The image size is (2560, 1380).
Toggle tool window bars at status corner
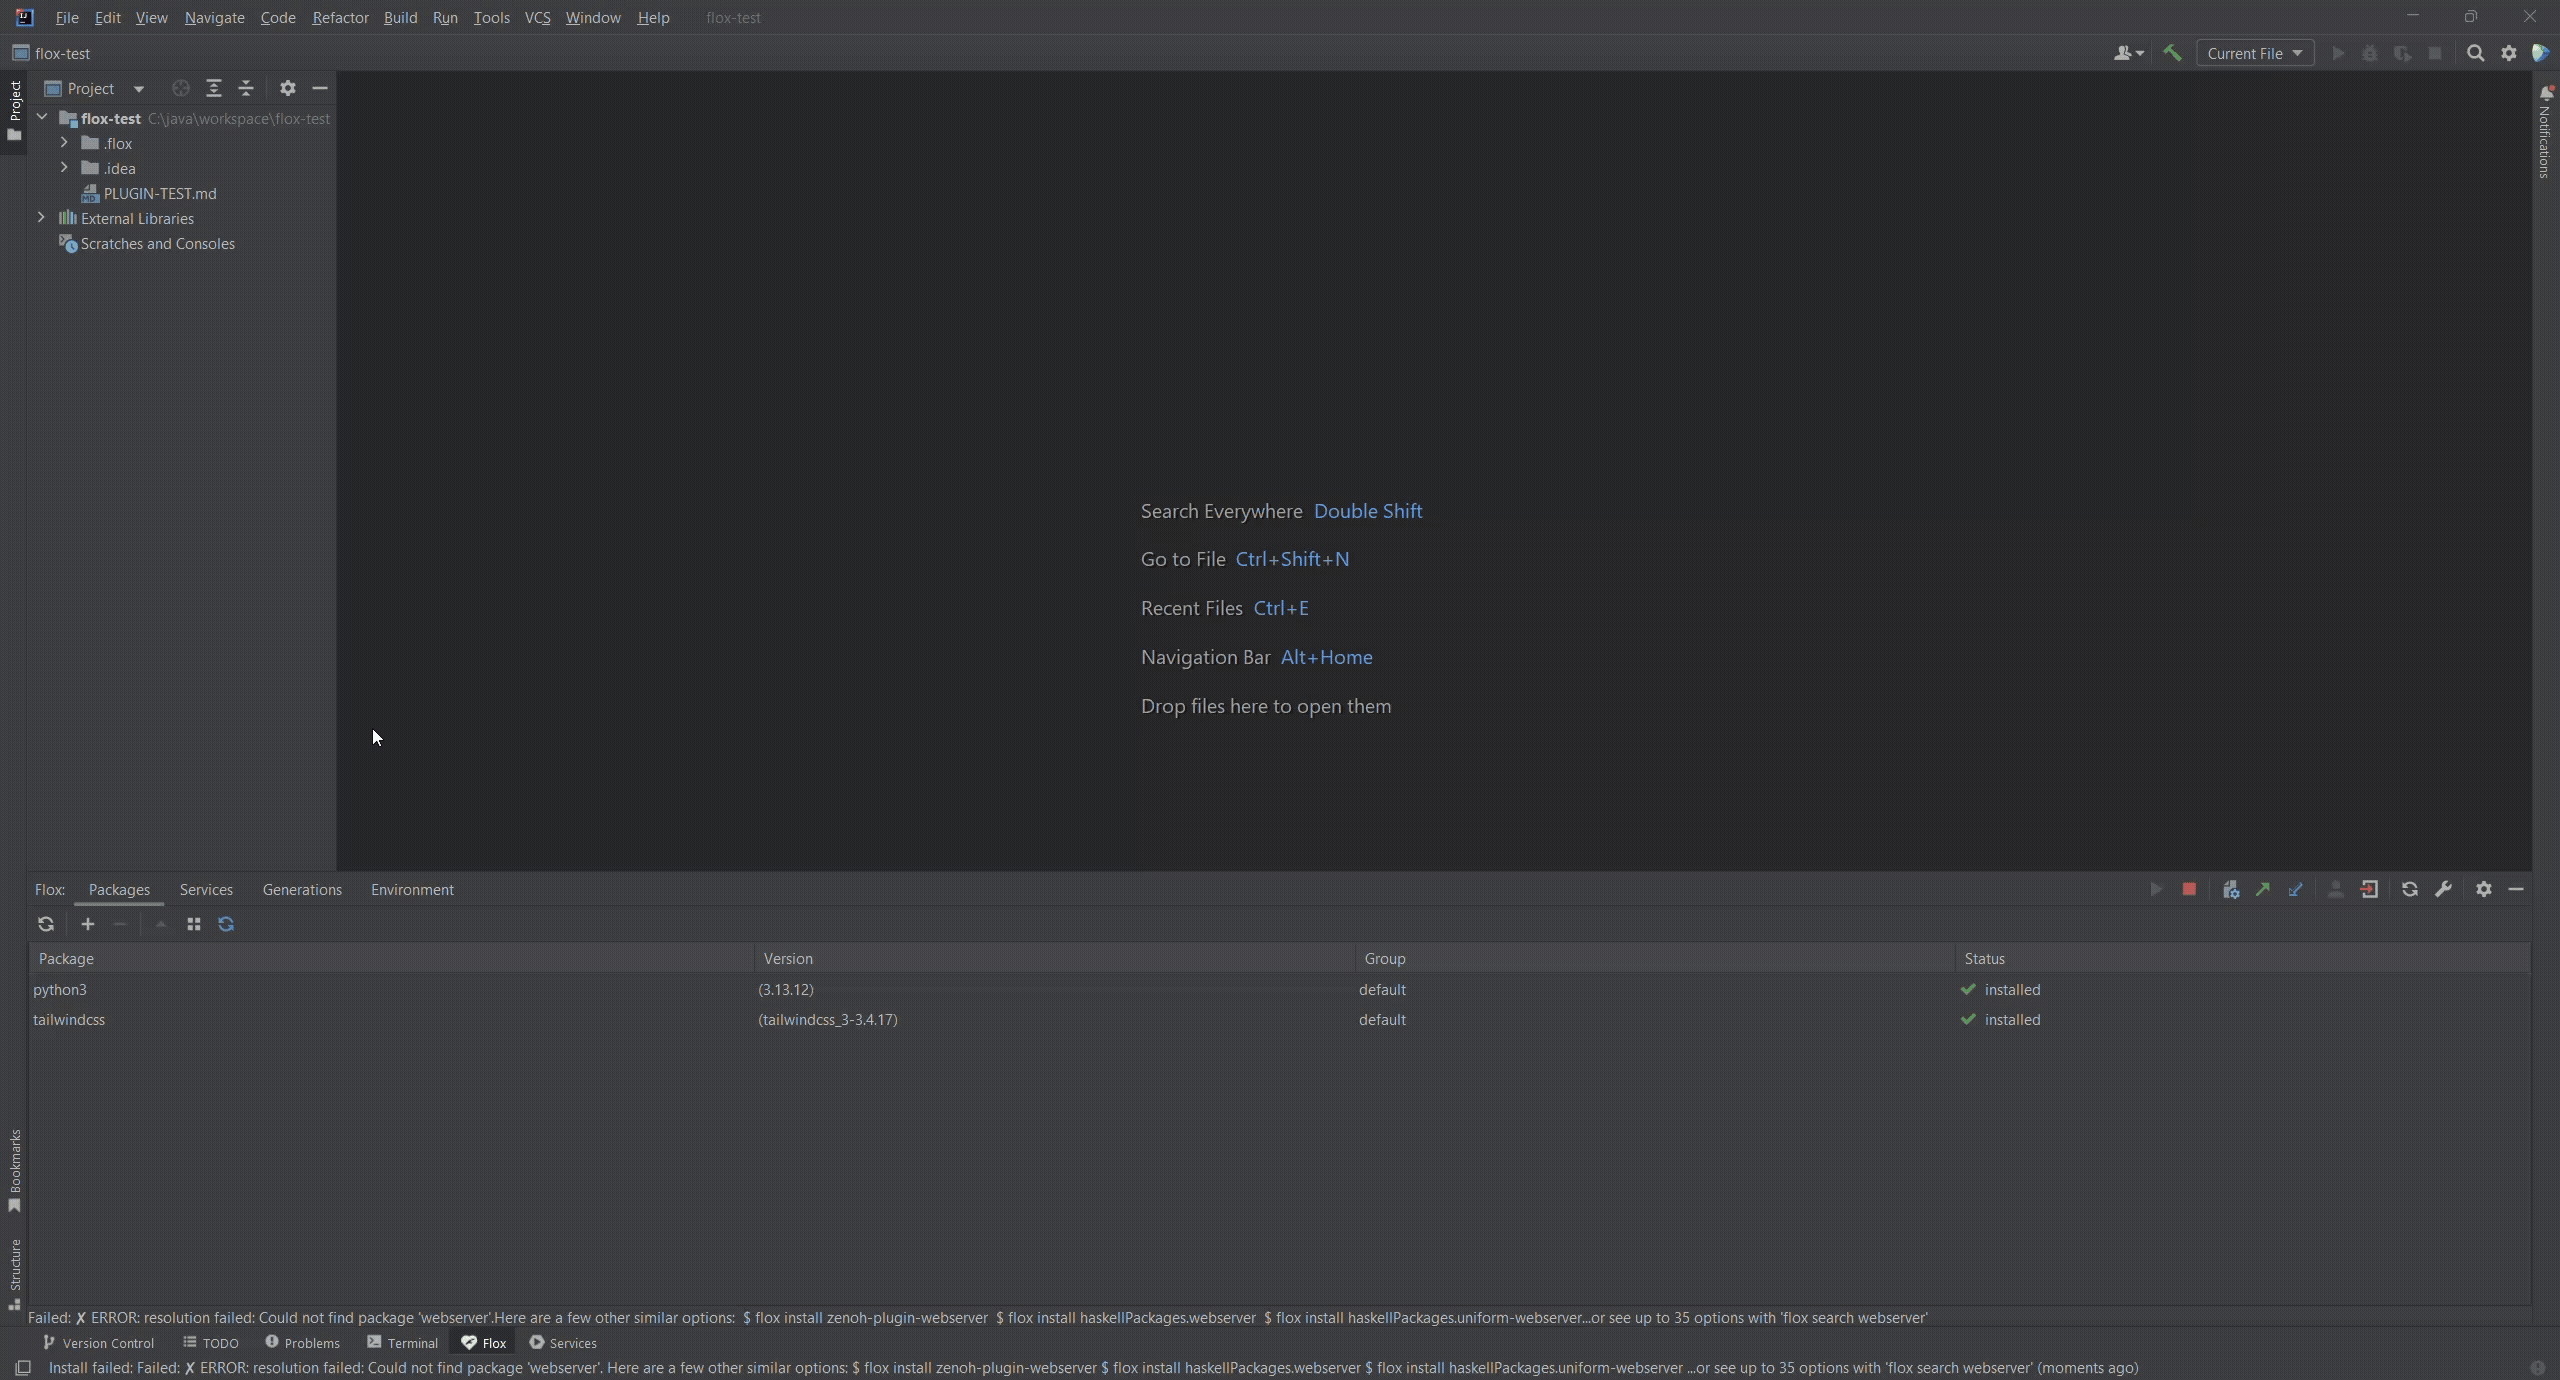(22, 1367)
